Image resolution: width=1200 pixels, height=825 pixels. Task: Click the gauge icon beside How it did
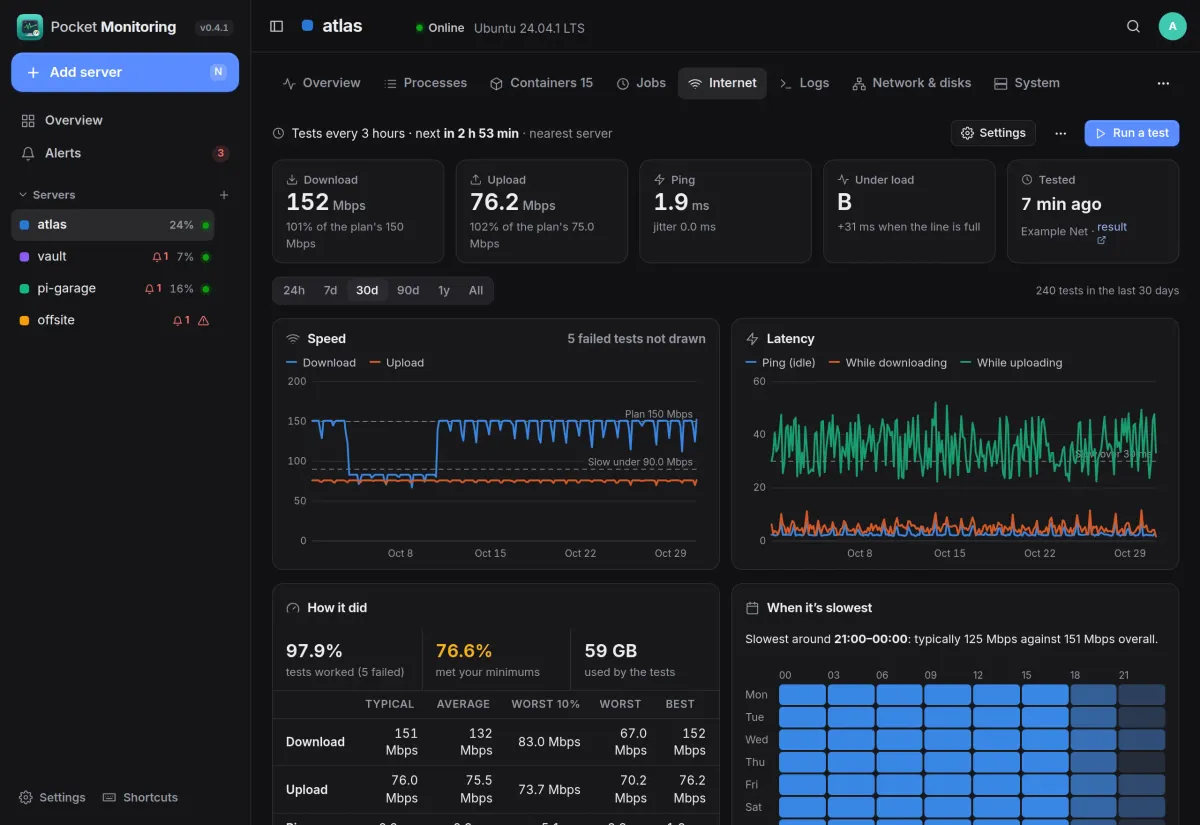[293, 608]
